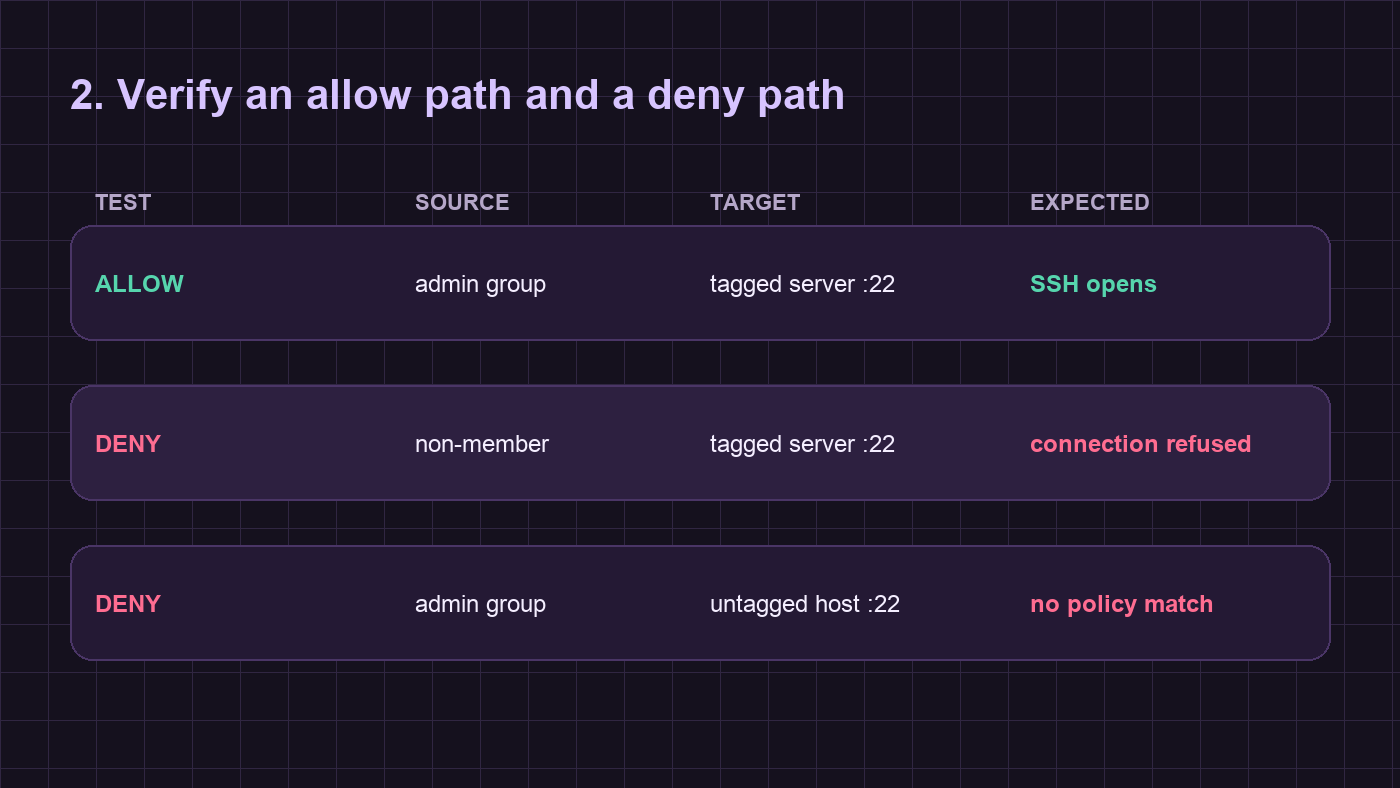Select the "connection refused" expected result

click(1140, 444)
